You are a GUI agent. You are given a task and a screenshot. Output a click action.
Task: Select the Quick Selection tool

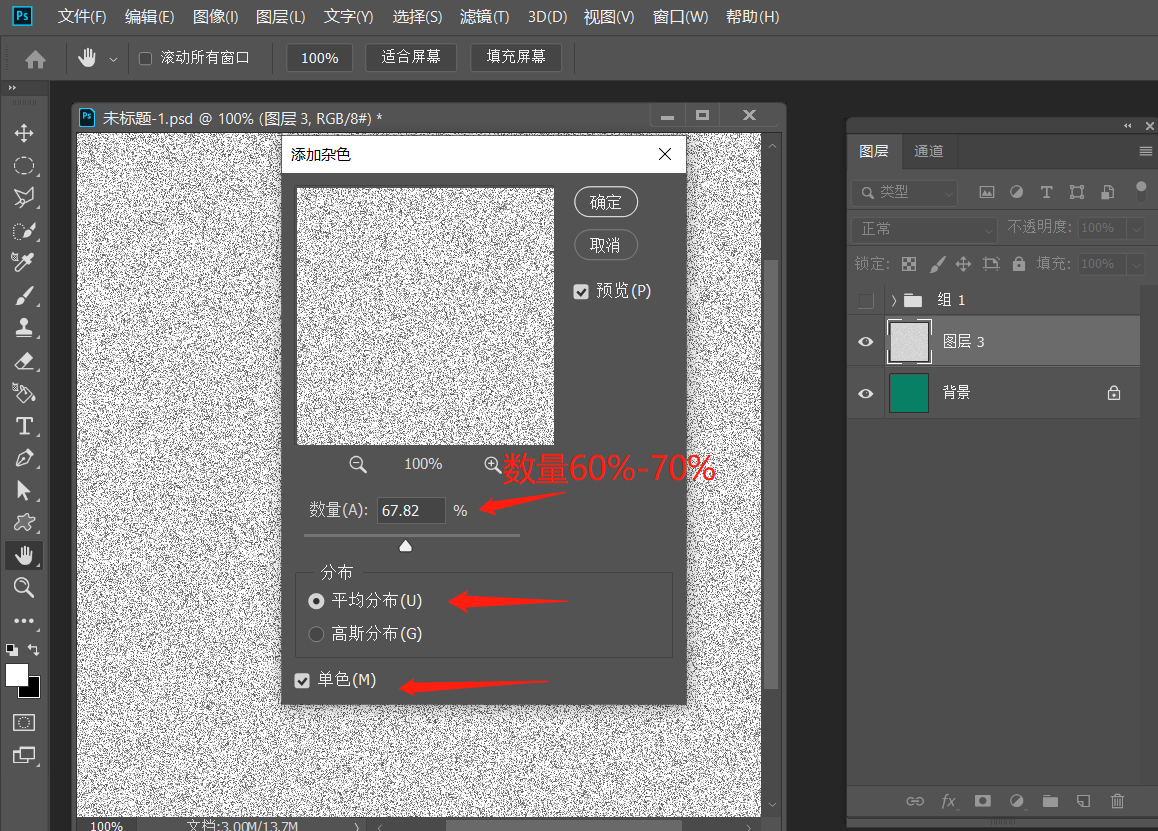24,230
